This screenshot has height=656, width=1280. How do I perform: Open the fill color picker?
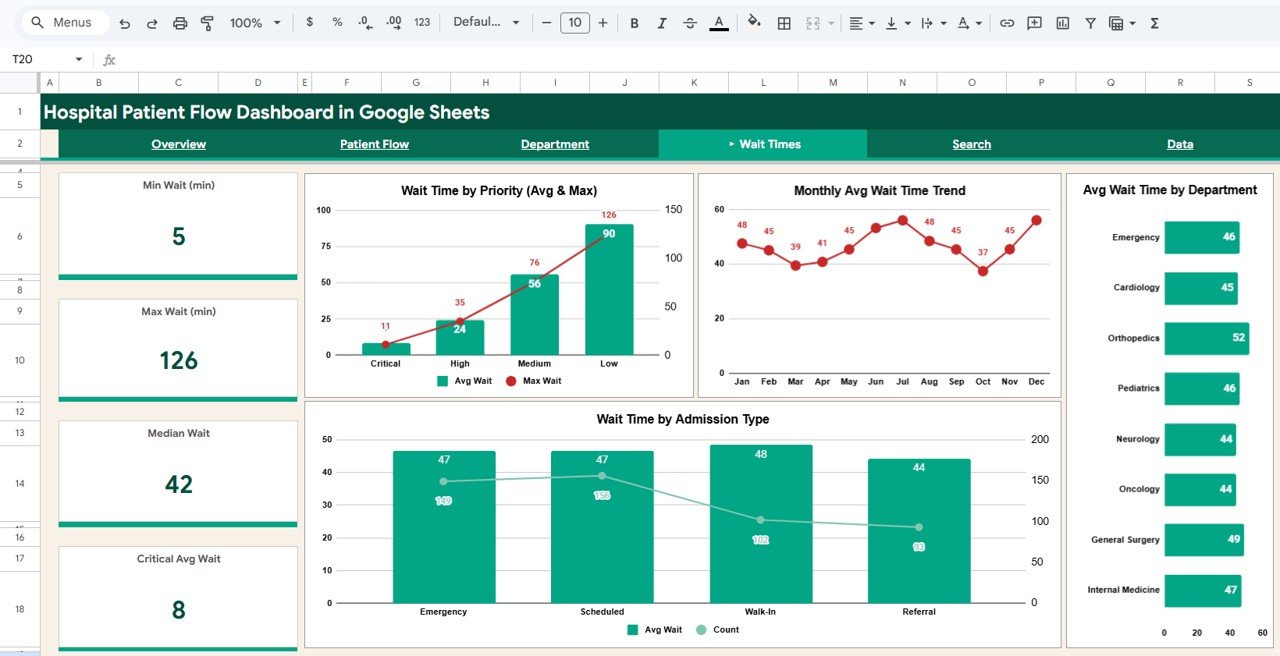click(754, 22)
